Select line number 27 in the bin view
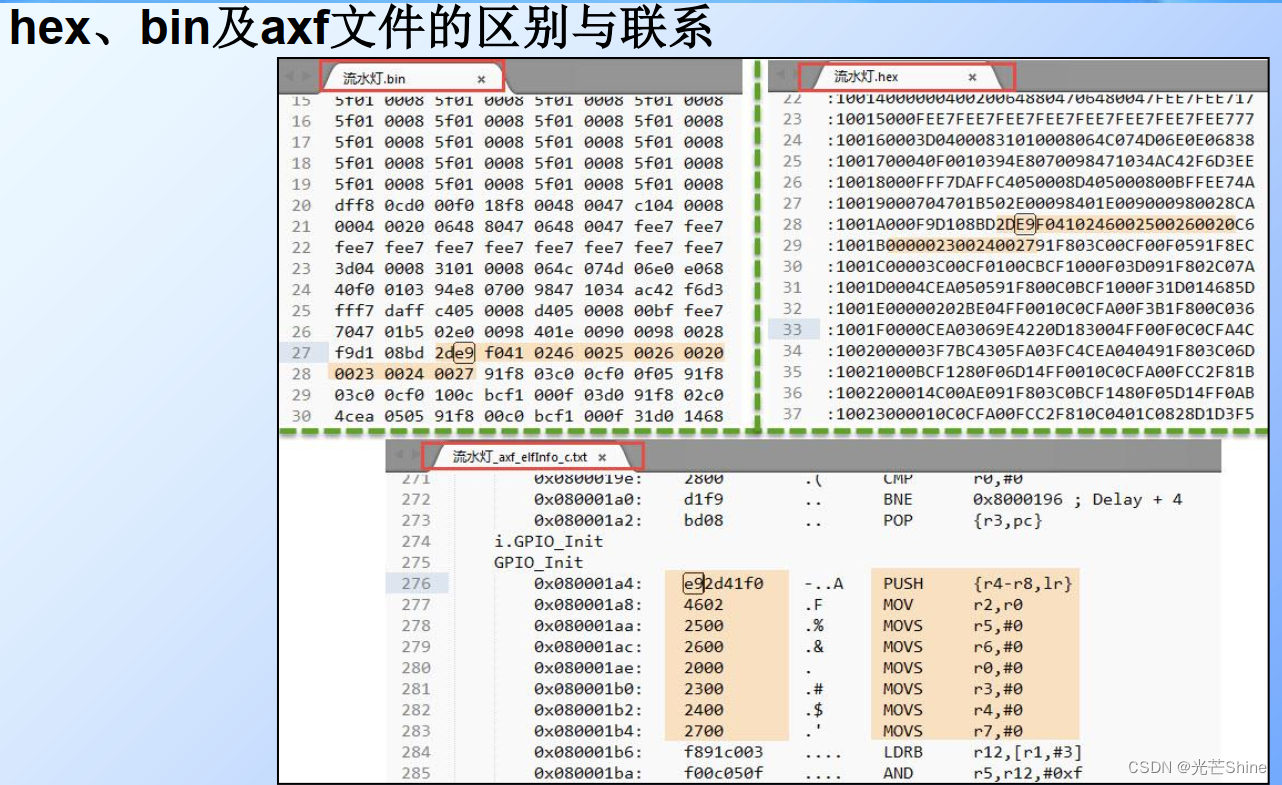Image resolution: width=1282 pixels, height=785 pixels. pos(303,352)
